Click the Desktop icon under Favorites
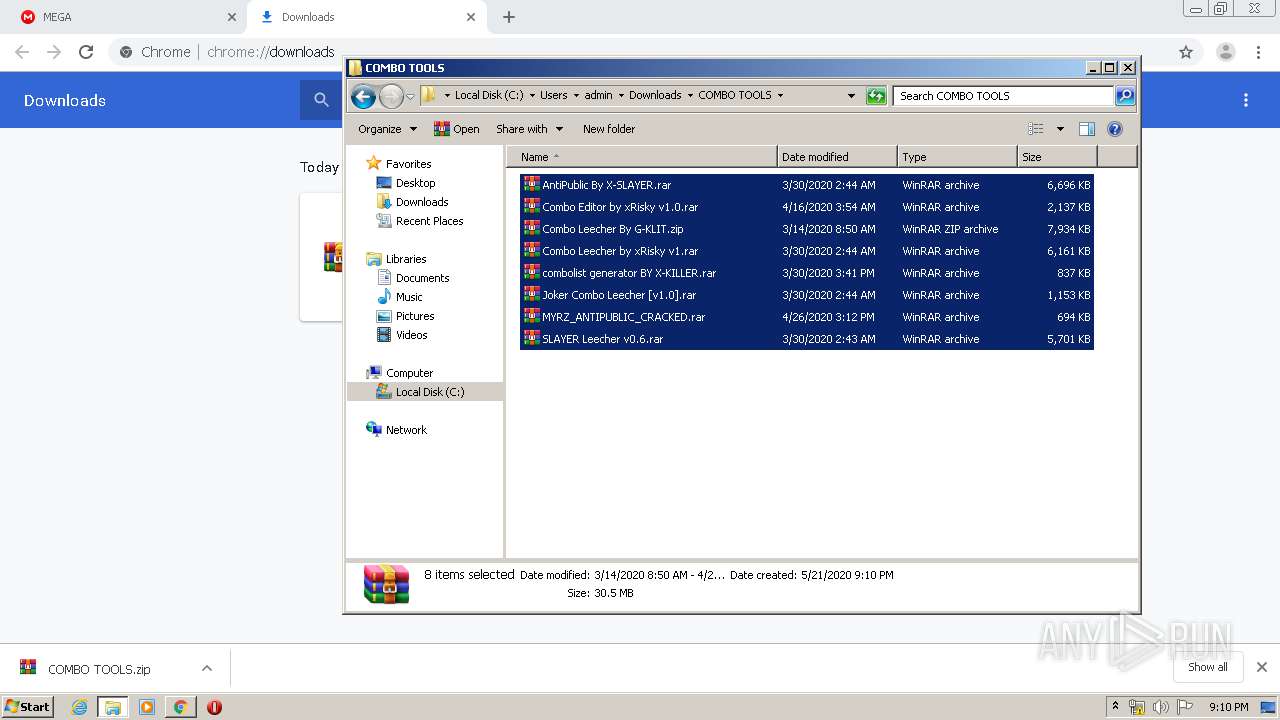This screenshot has width=1280, height=720. (384, 183)
